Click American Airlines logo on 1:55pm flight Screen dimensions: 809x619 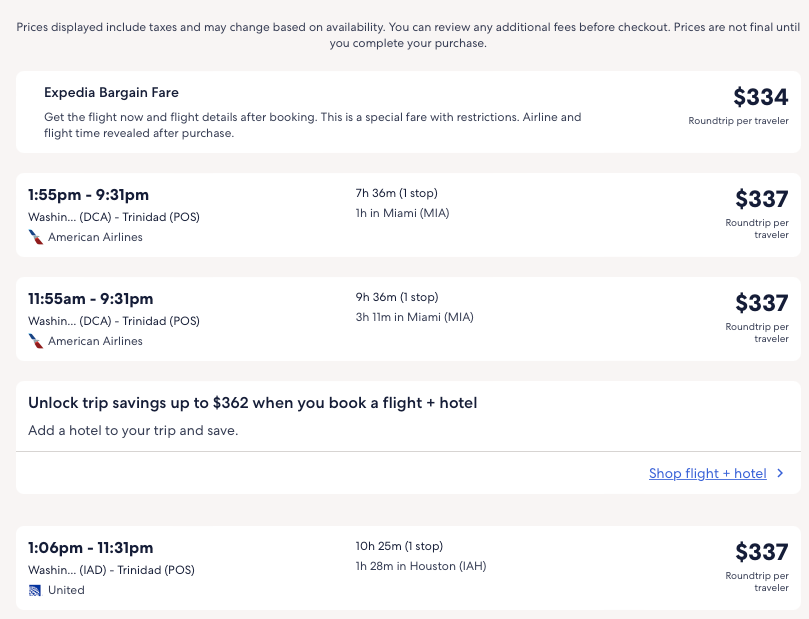pyautogui.click(x=36, y=237)
